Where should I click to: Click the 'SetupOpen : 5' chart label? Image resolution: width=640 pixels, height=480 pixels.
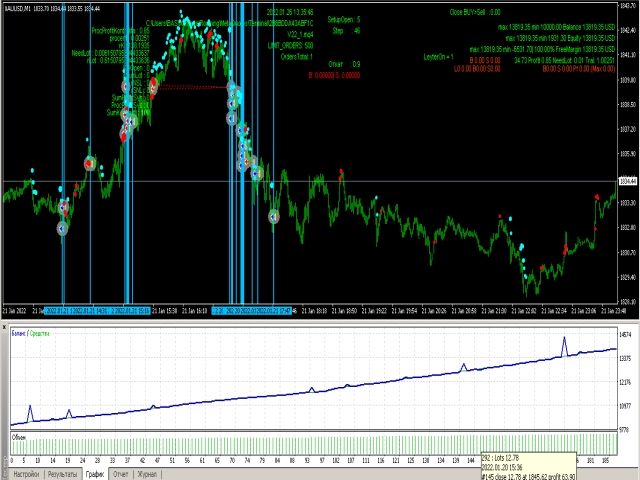(x=344, y=20)
